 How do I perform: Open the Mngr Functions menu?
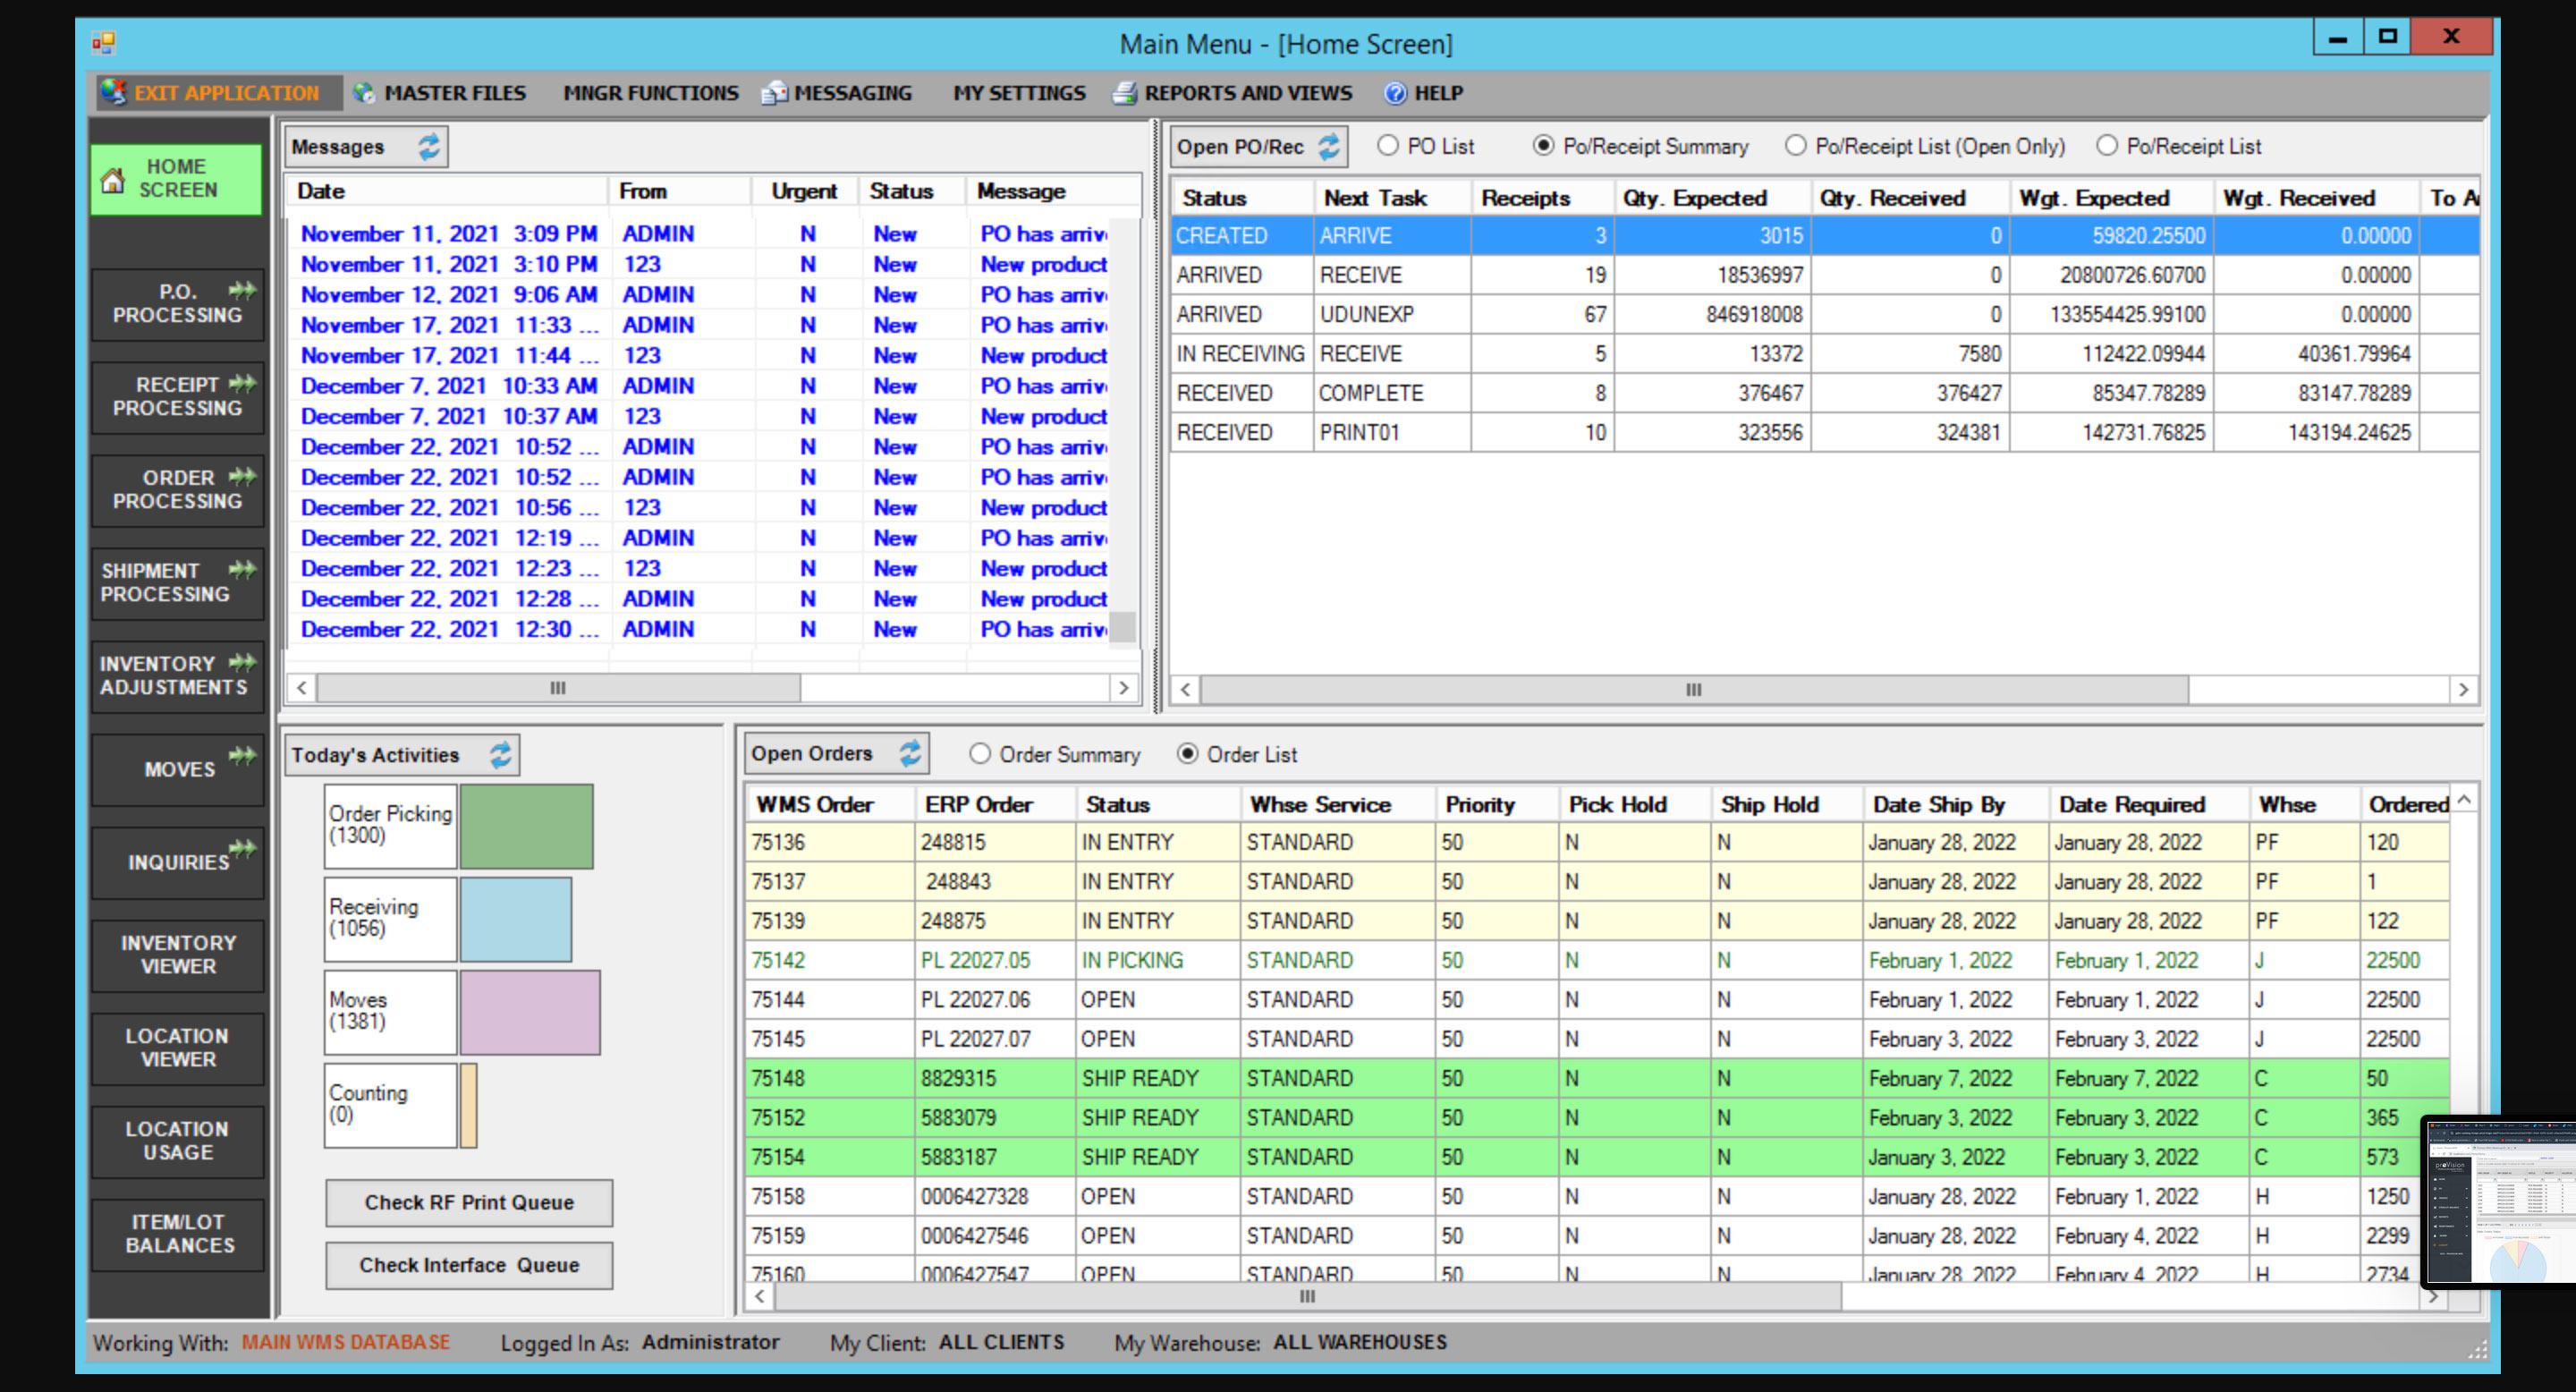tap(650, 93)
